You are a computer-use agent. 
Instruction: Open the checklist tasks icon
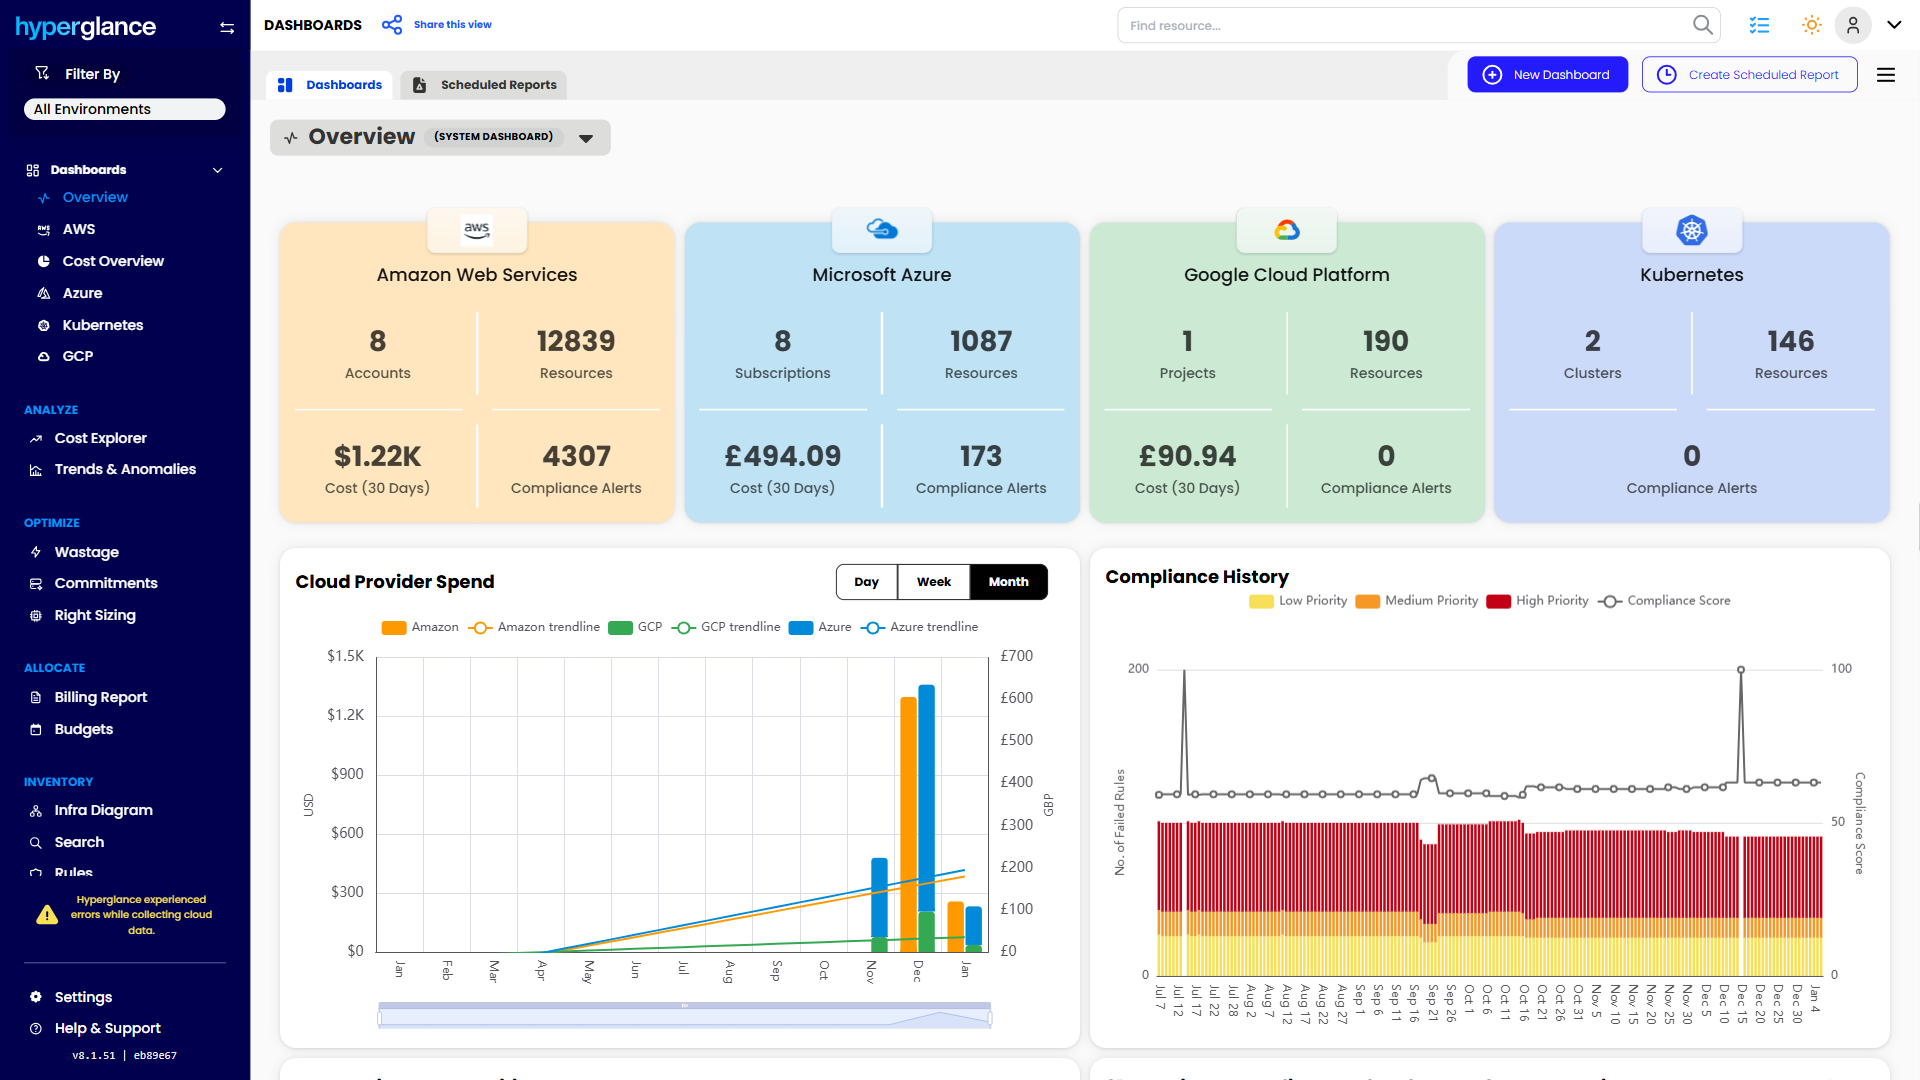(x=1759, y=25)
